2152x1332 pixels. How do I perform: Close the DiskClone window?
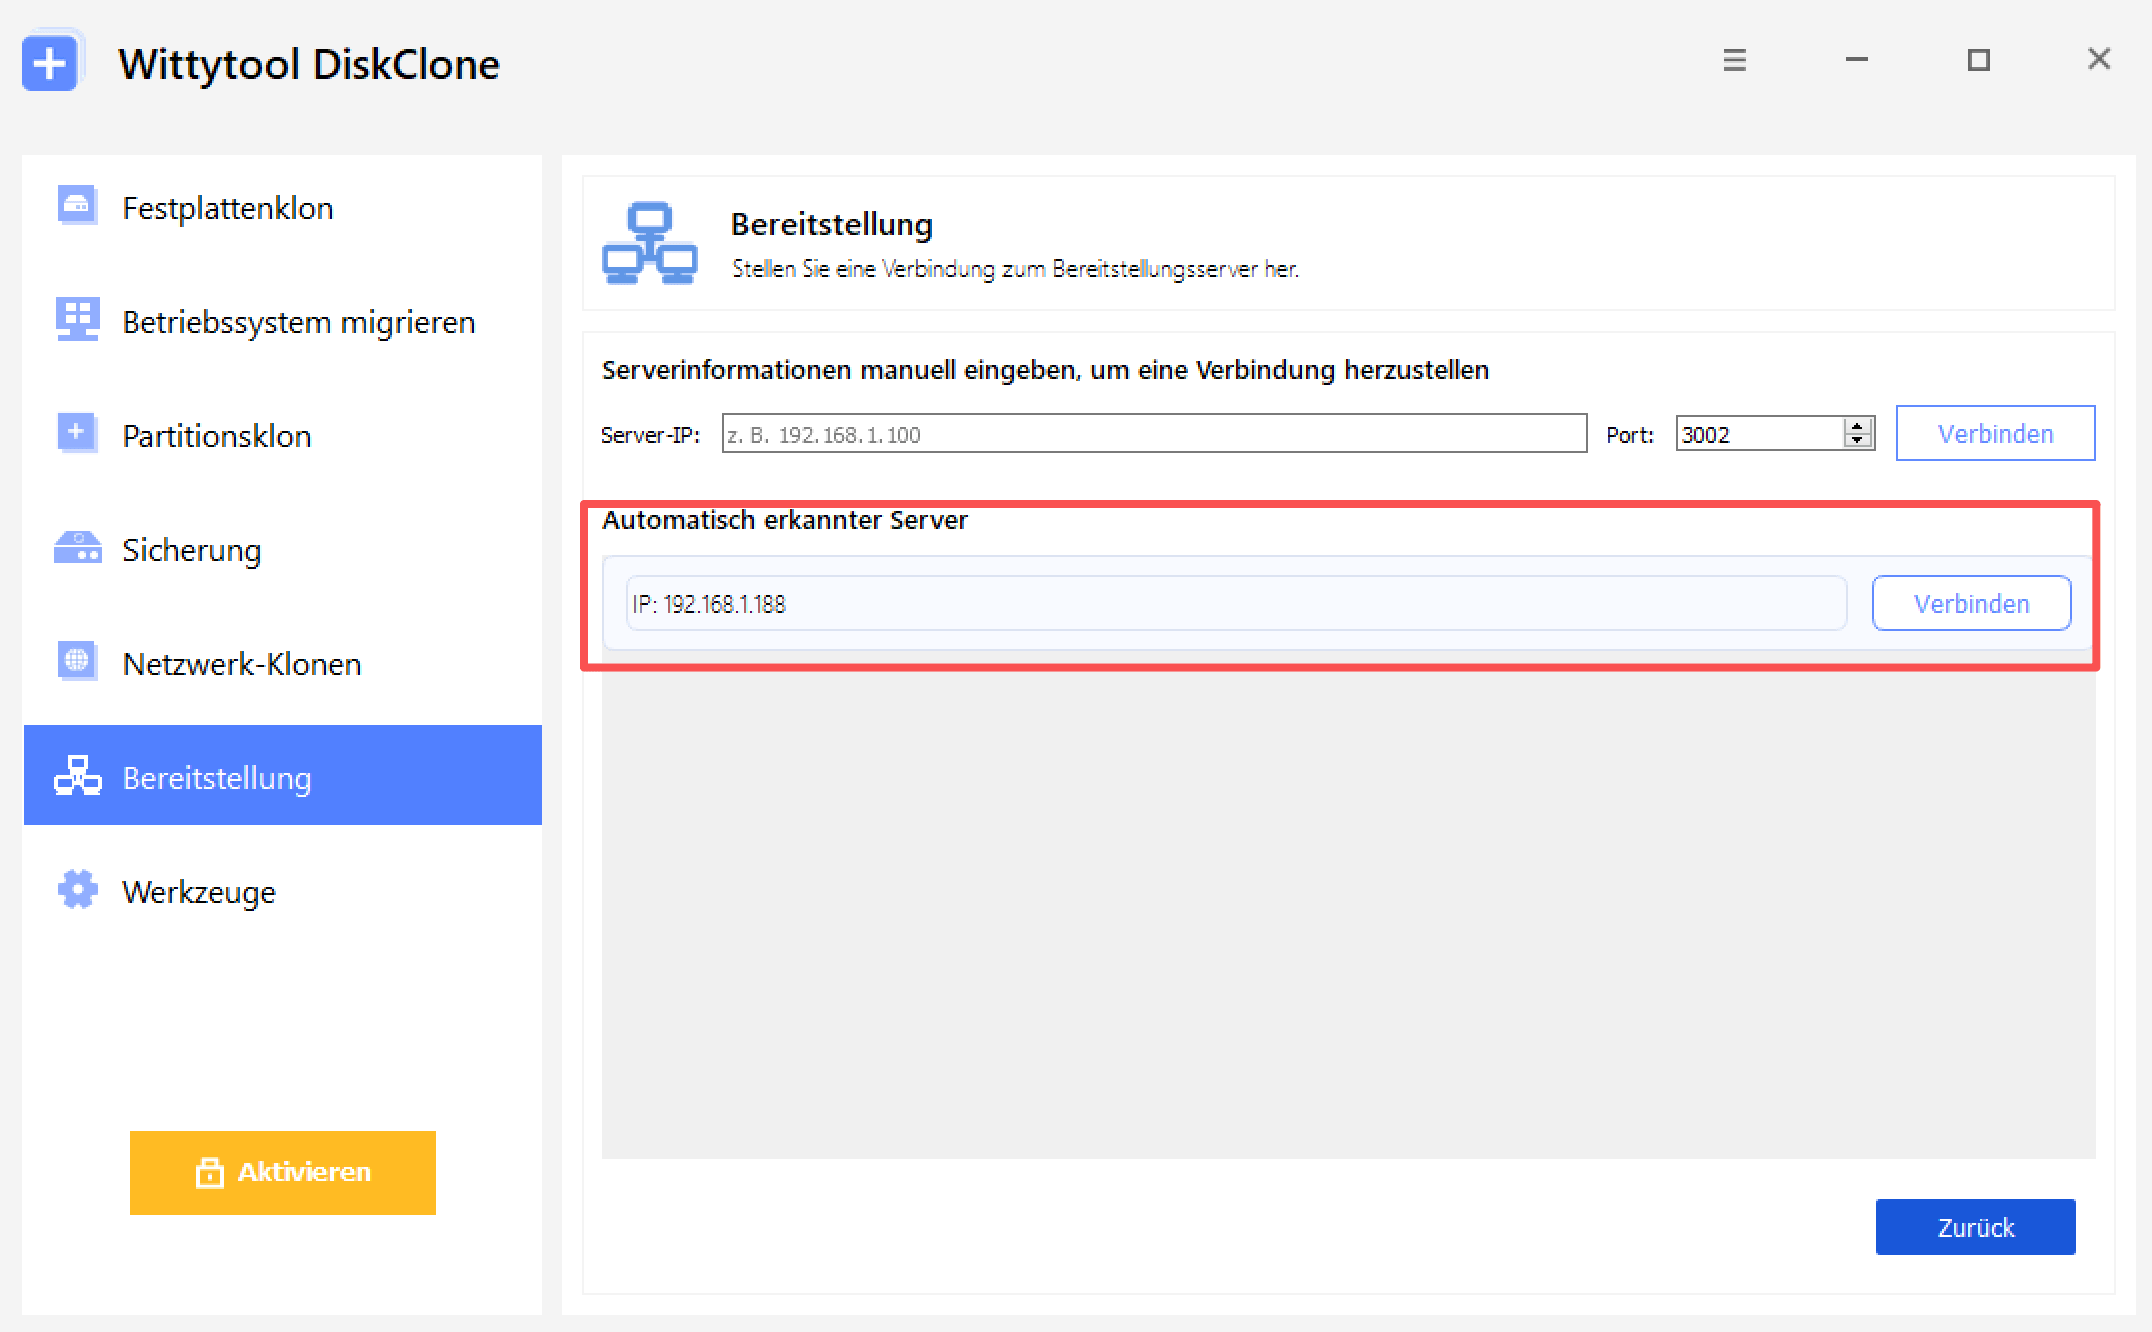click(x=2099, y=59)
